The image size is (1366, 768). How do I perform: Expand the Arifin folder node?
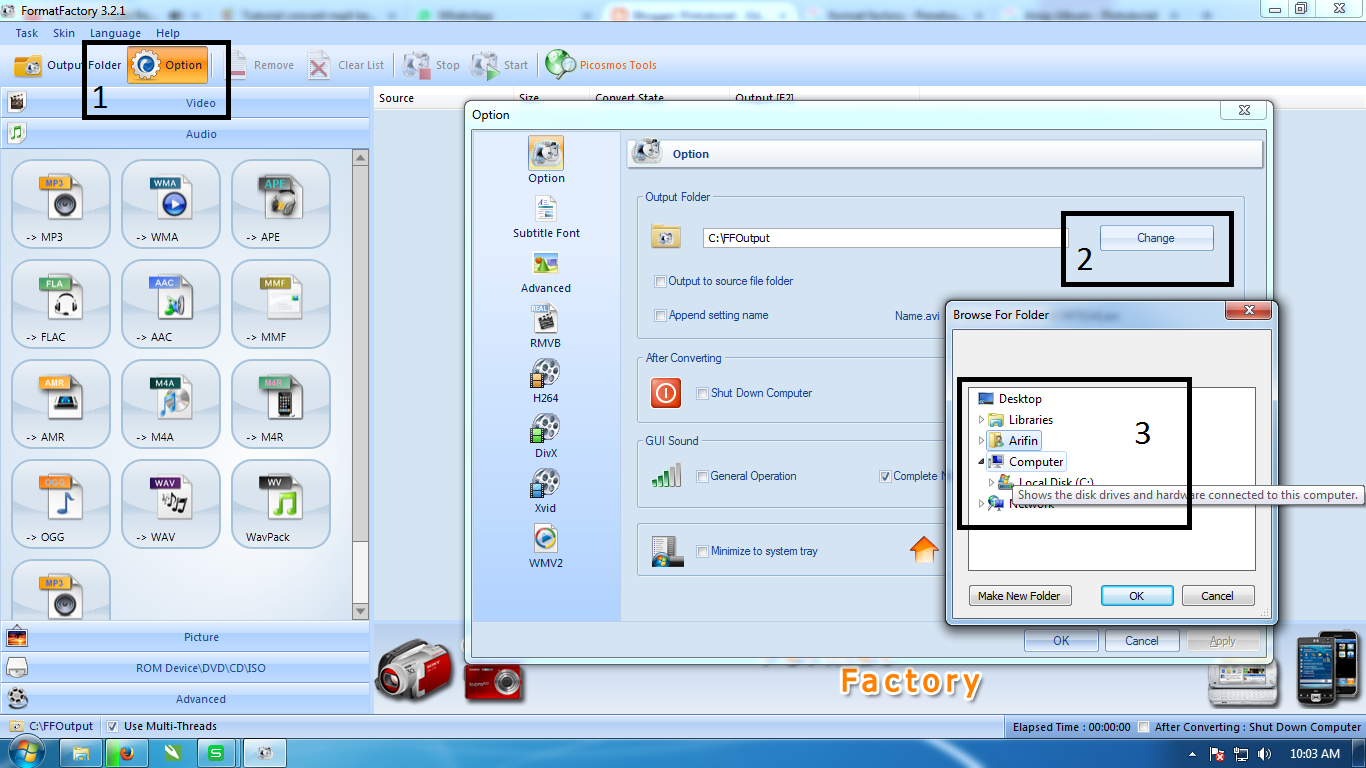coord(981,440)
